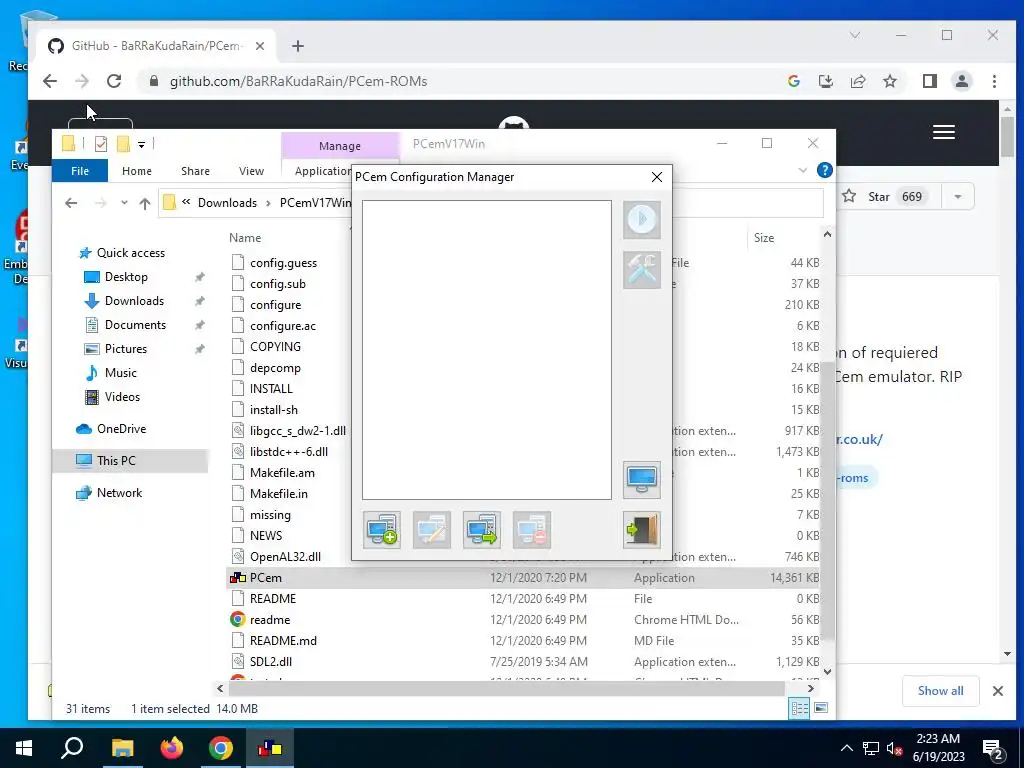Image resolution: width=1024 pixels, height=768 pixels.
Task: Sort files by Name column header
Action: 245,238
